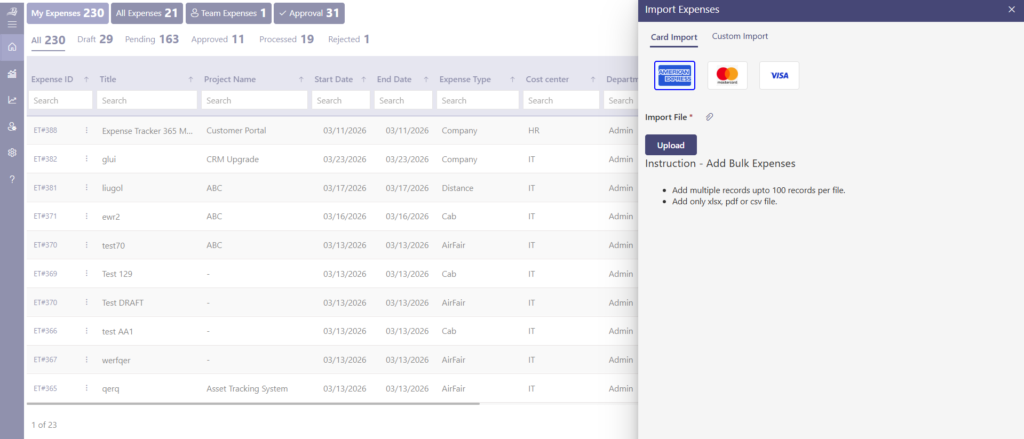Open the settings gear in sidebar

12,152
